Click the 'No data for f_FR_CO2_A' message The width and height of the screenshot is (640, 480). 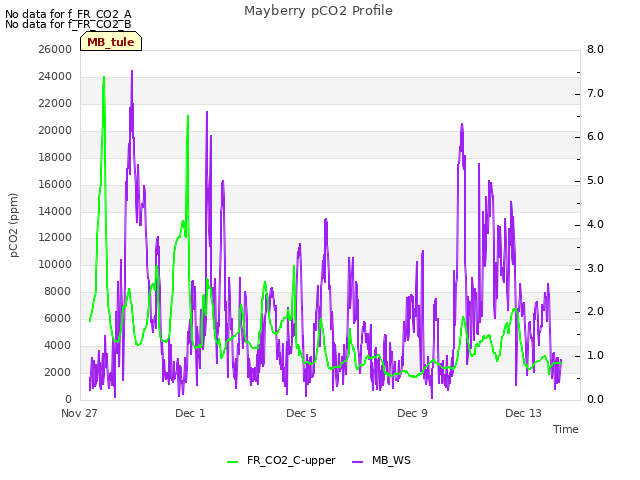pos(68,14)
